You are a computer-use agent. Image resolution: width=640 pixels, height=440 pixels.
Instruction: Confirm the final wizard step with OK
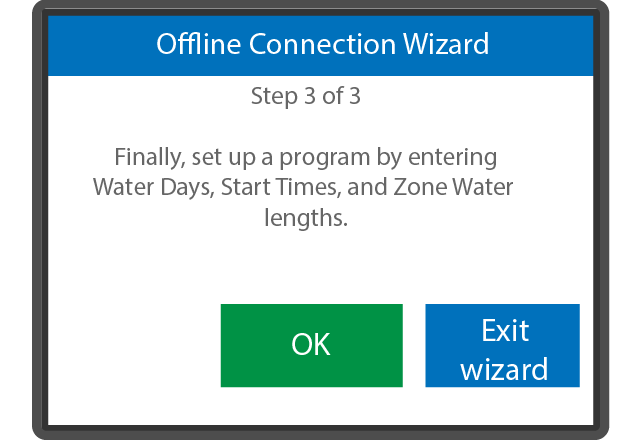(311, 345)
